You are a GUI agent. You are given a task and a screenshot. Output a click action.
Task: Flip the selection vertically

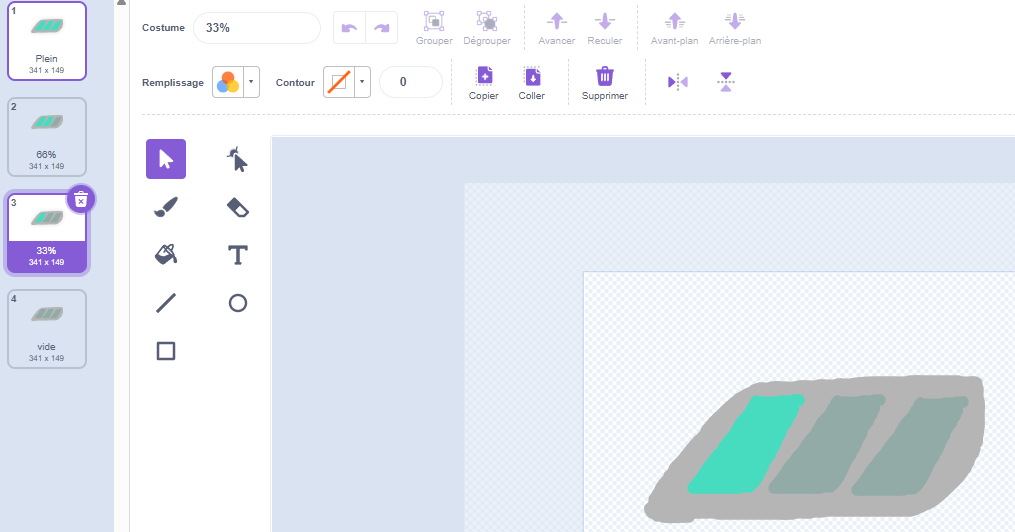click(x=726, y=82)
